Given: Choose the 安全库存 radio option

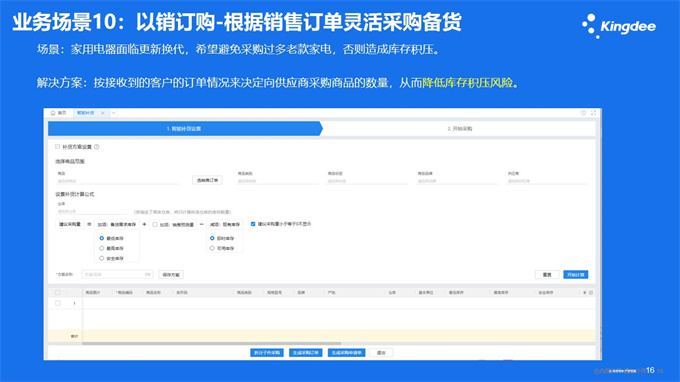Looking at the screenshot, I should pyautogui.click(x=101, y=258).
